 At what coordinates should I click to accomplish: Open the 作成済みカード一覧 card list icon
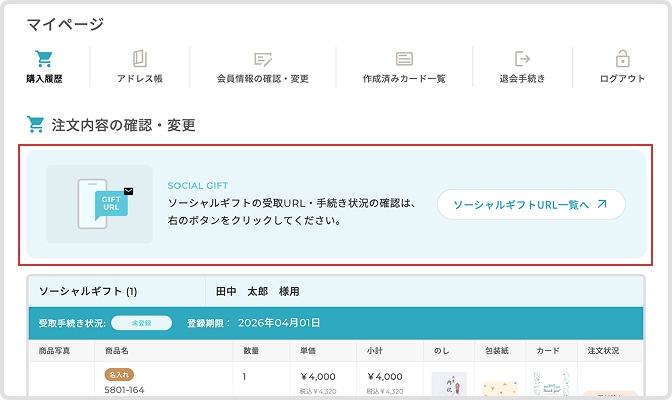click(x=404, y=58)
